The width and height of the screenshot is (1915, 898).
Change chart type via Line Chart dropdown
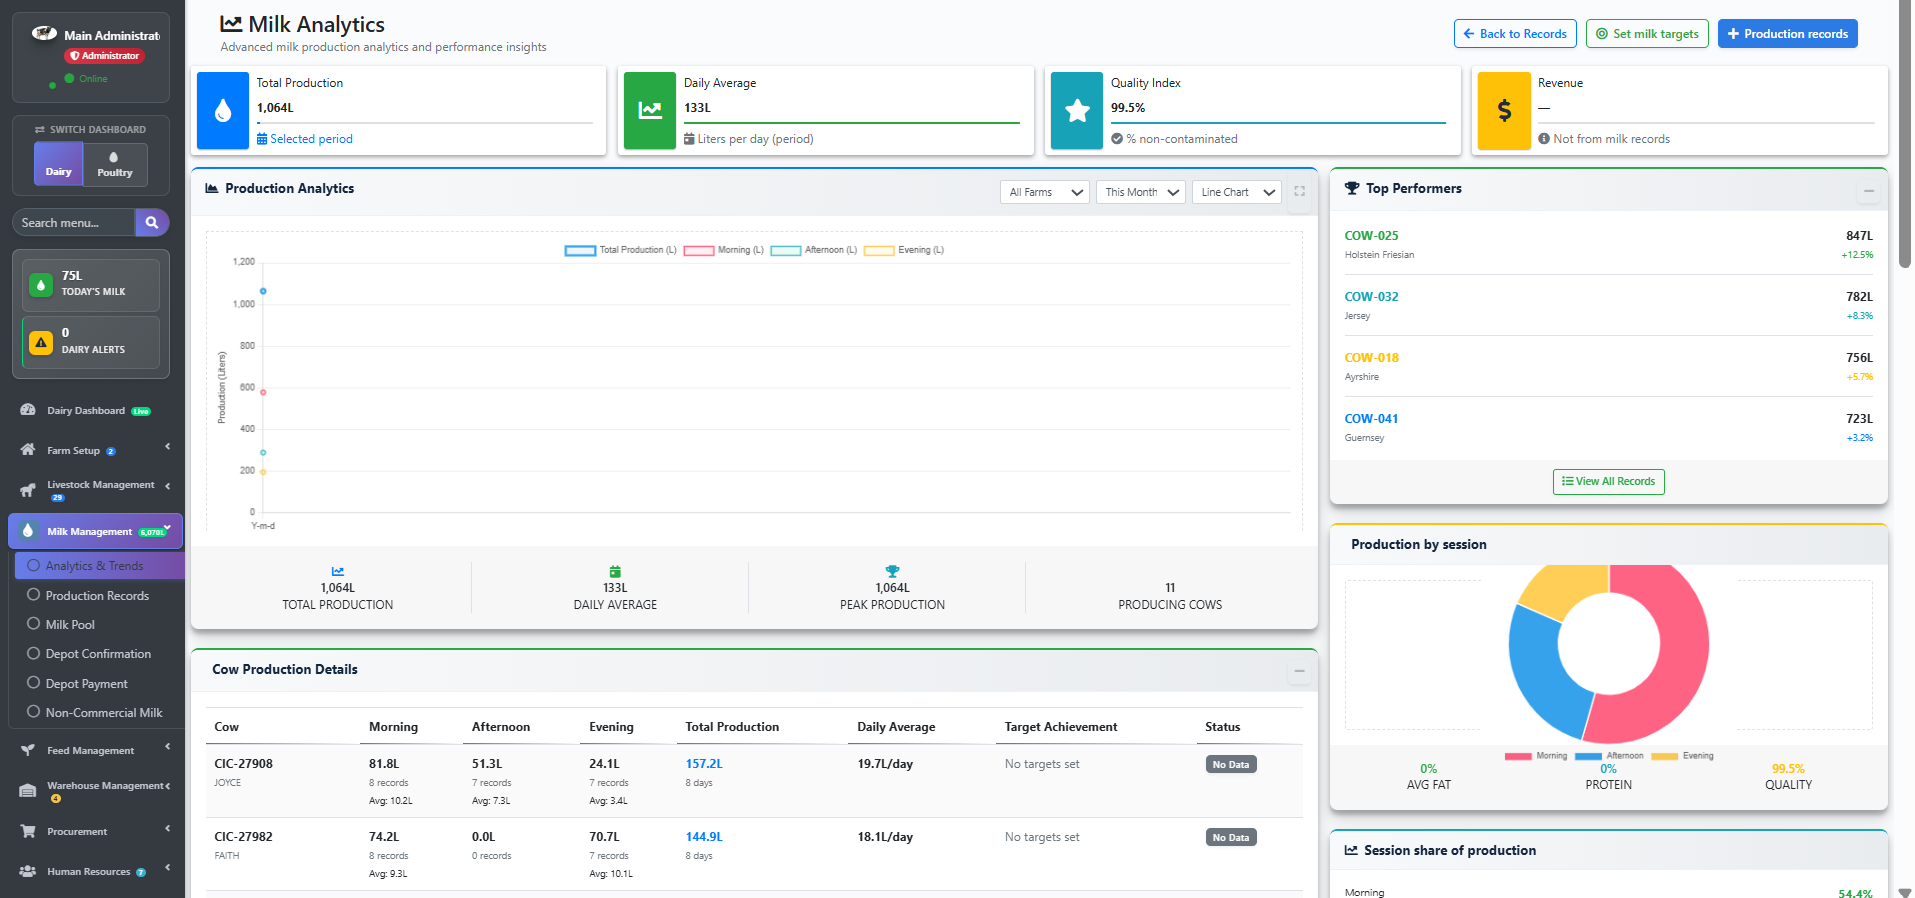(1236, 192)
